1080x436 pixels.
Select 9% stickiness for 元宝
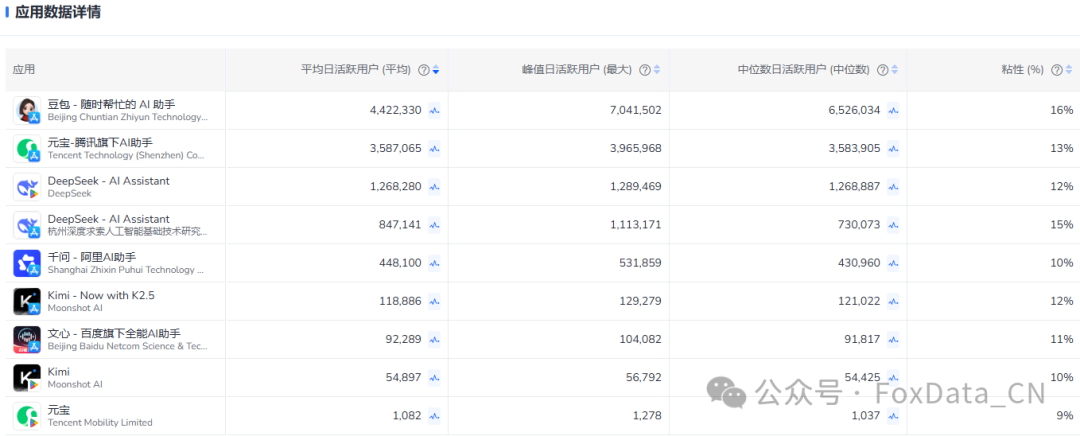tap(1065, 415)
